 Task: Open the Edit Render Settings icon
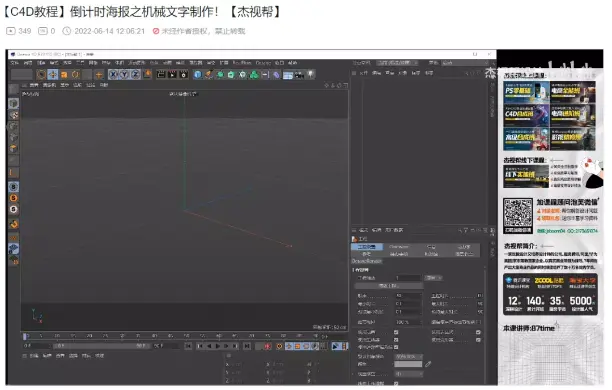point(183,74)
